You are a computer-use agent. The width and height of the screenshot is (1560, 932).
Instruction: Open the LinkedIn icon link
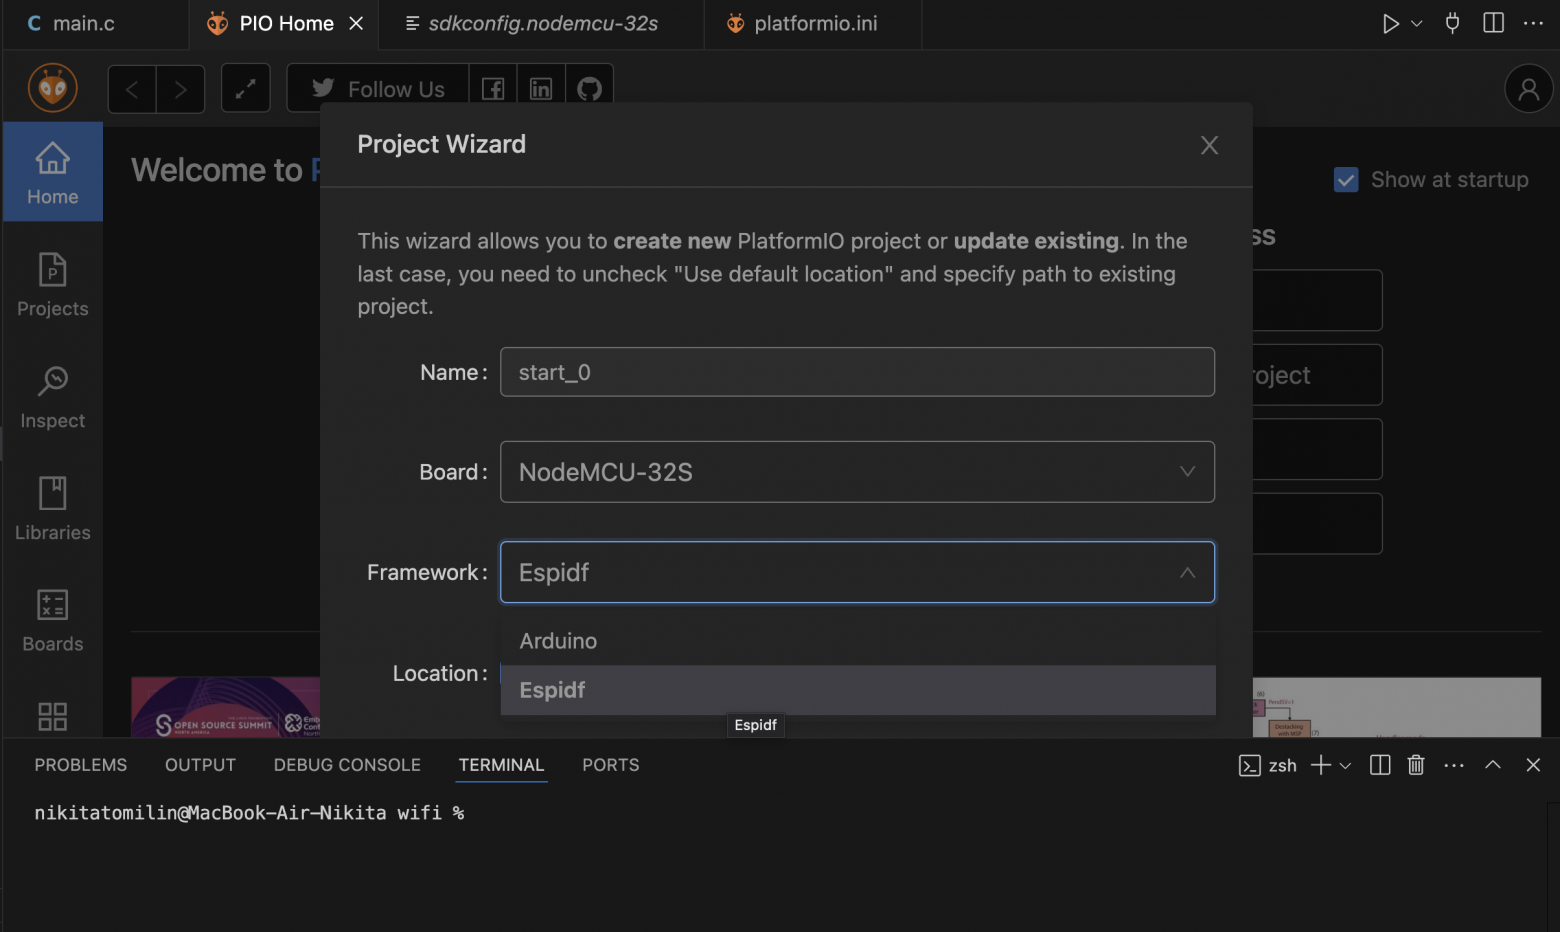click(x=541, y=89)
